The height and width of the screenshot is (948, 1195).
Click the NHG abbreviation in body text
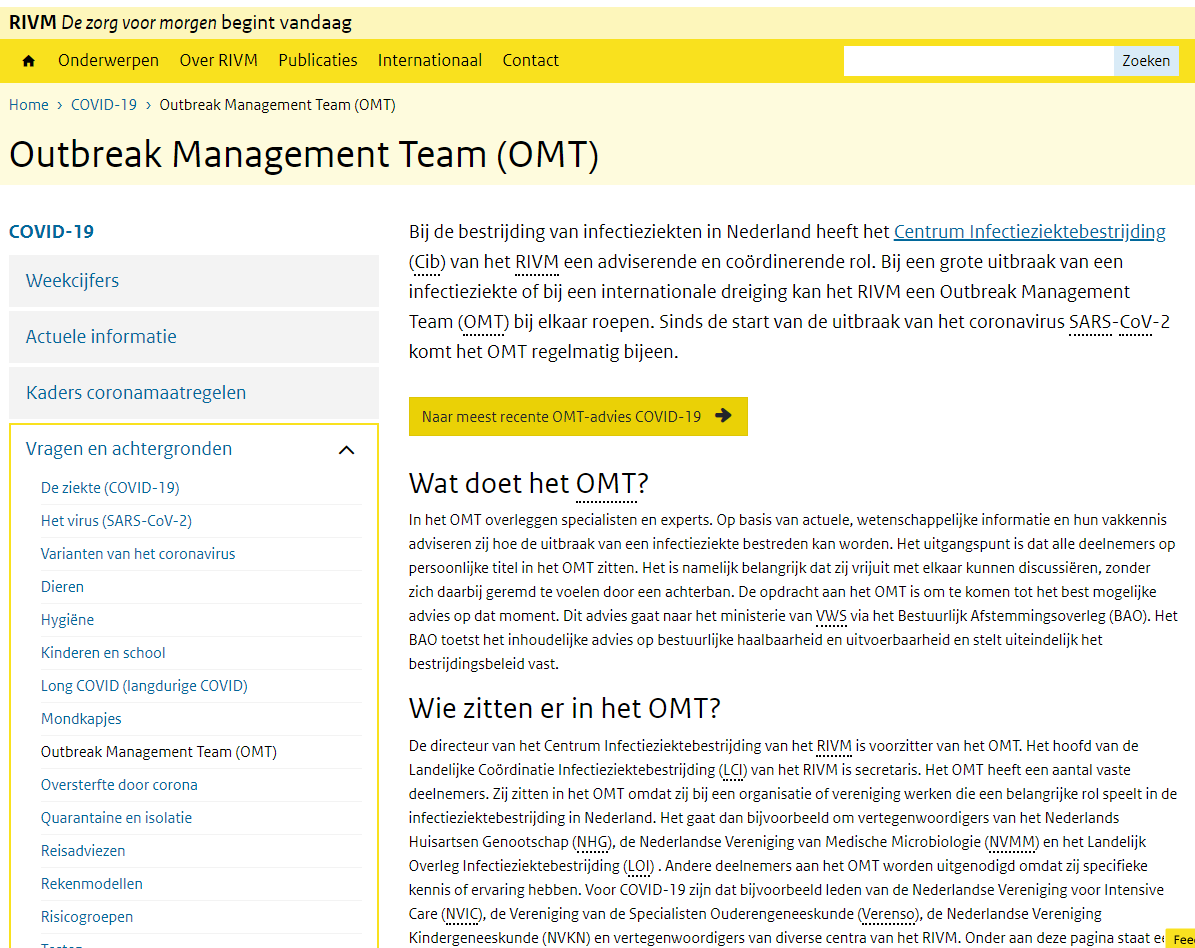click(x=593, y=842)
